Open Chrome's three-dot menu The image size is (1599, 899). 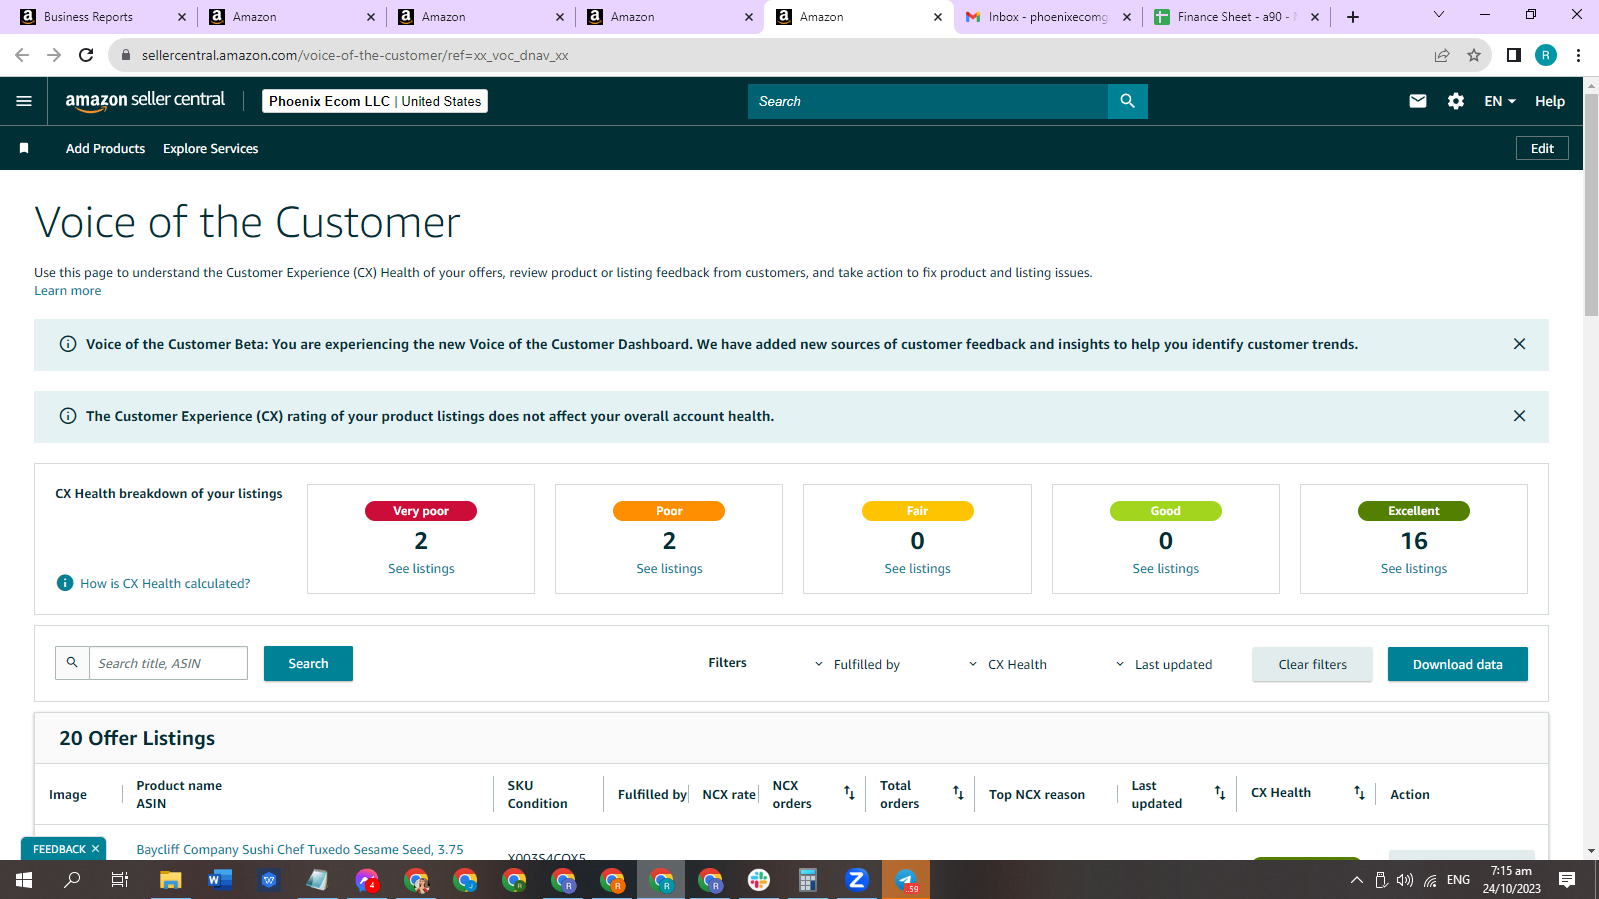tap(1578, 55)
